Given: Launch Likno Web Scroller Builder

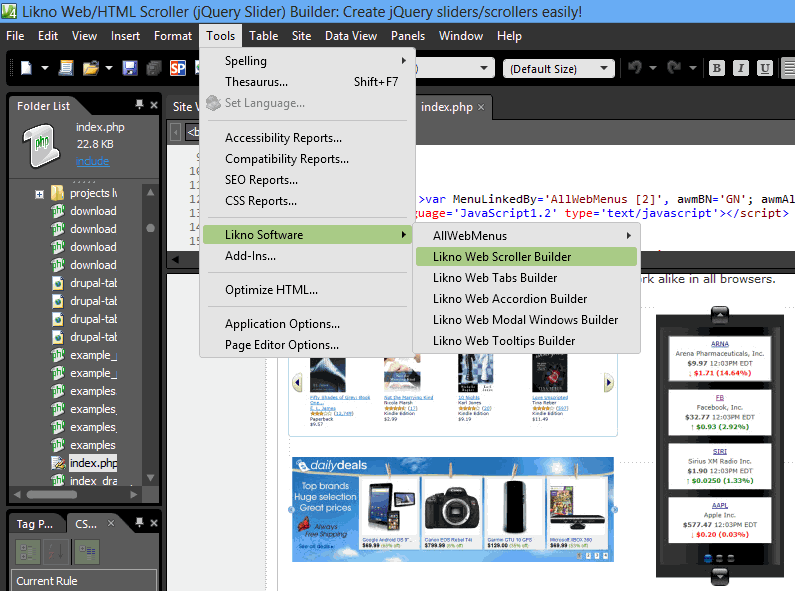Looking at the screenshot, I should pyautogui.click(x=526, y=256).
